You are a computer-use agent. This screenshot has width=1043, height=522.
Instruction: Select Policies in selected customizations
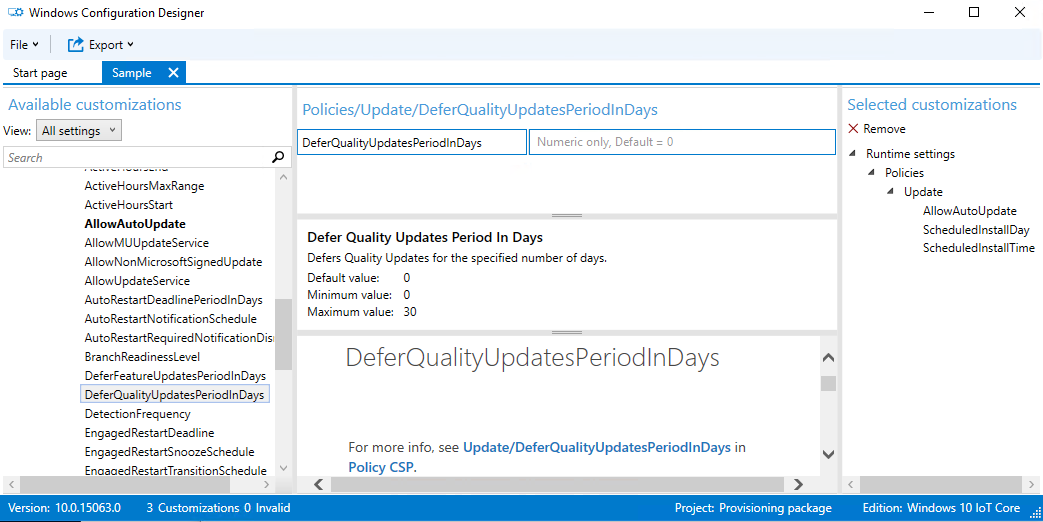pyautogui.click(x=904, y=173)
